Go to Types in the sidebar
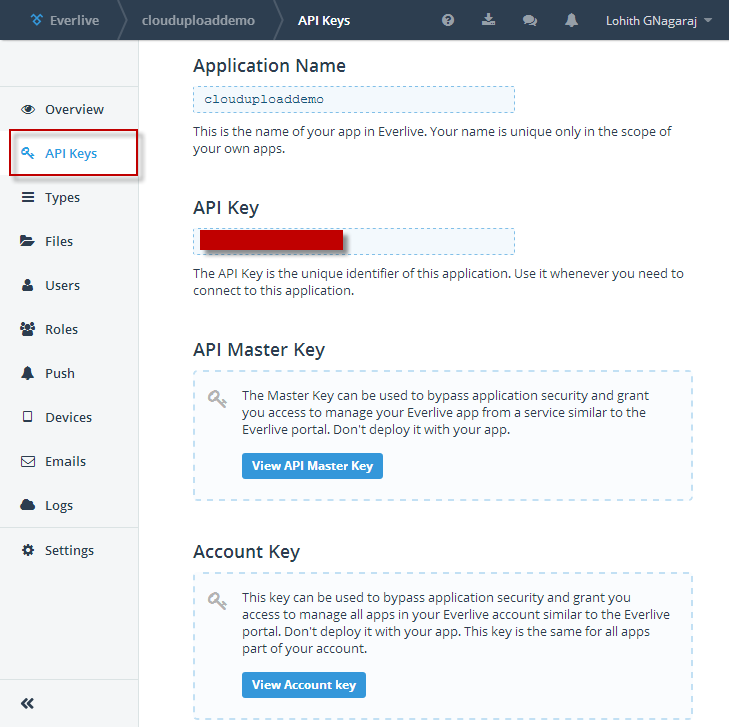729x727 pixels. coord(62,197)
